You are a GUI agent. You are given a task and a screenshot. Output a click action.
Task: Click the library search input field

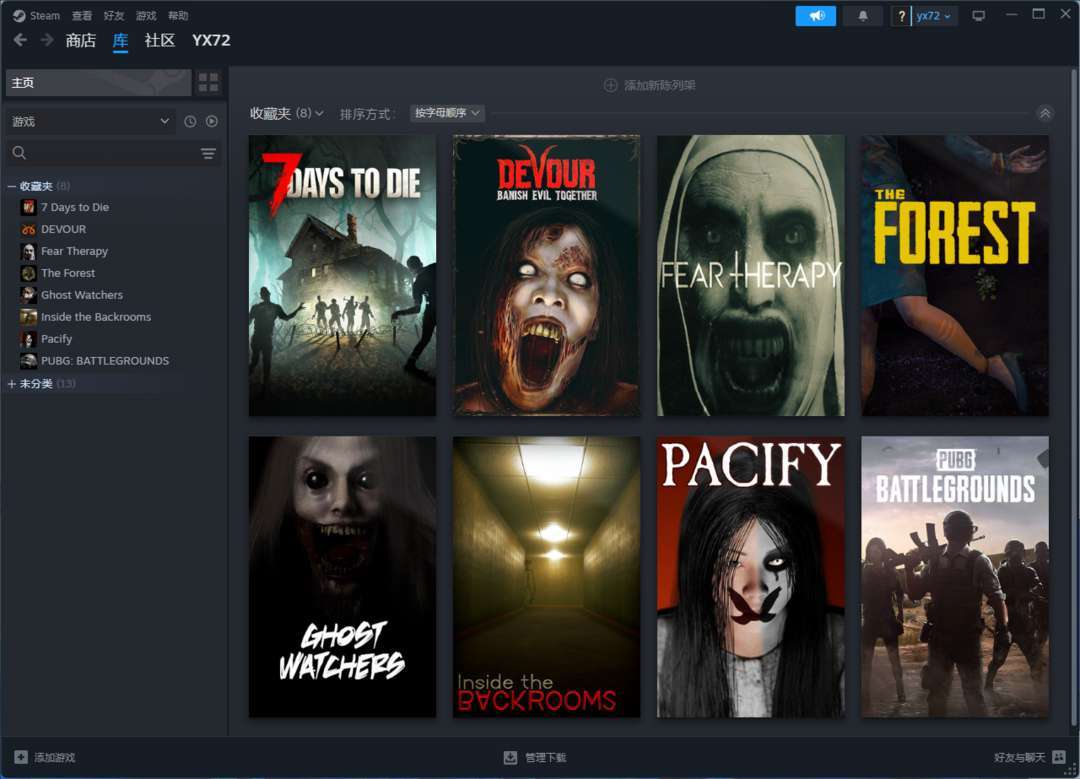[x=114, y=153]
